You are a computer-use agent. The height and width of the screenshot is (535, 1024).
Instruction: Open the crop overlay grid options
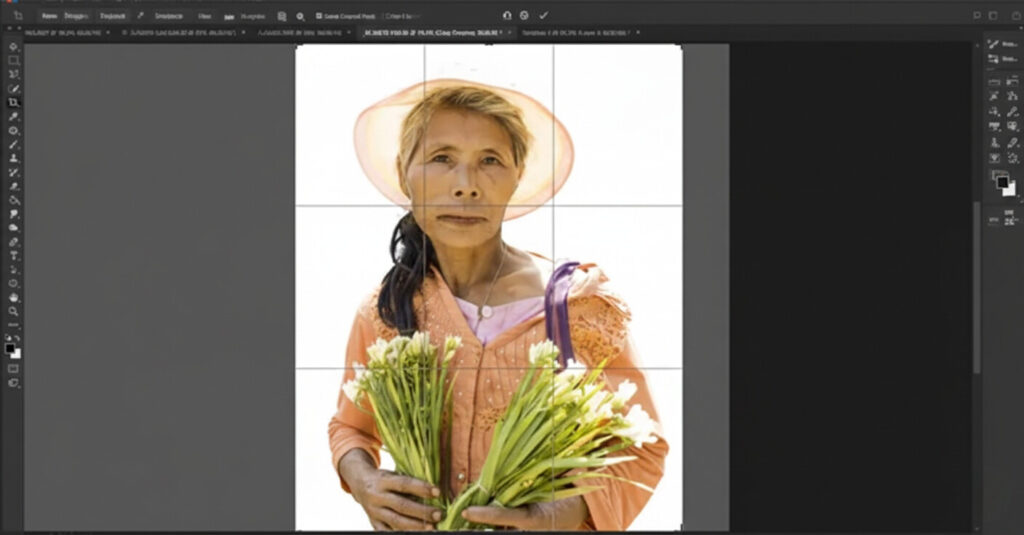click(281, 16)
